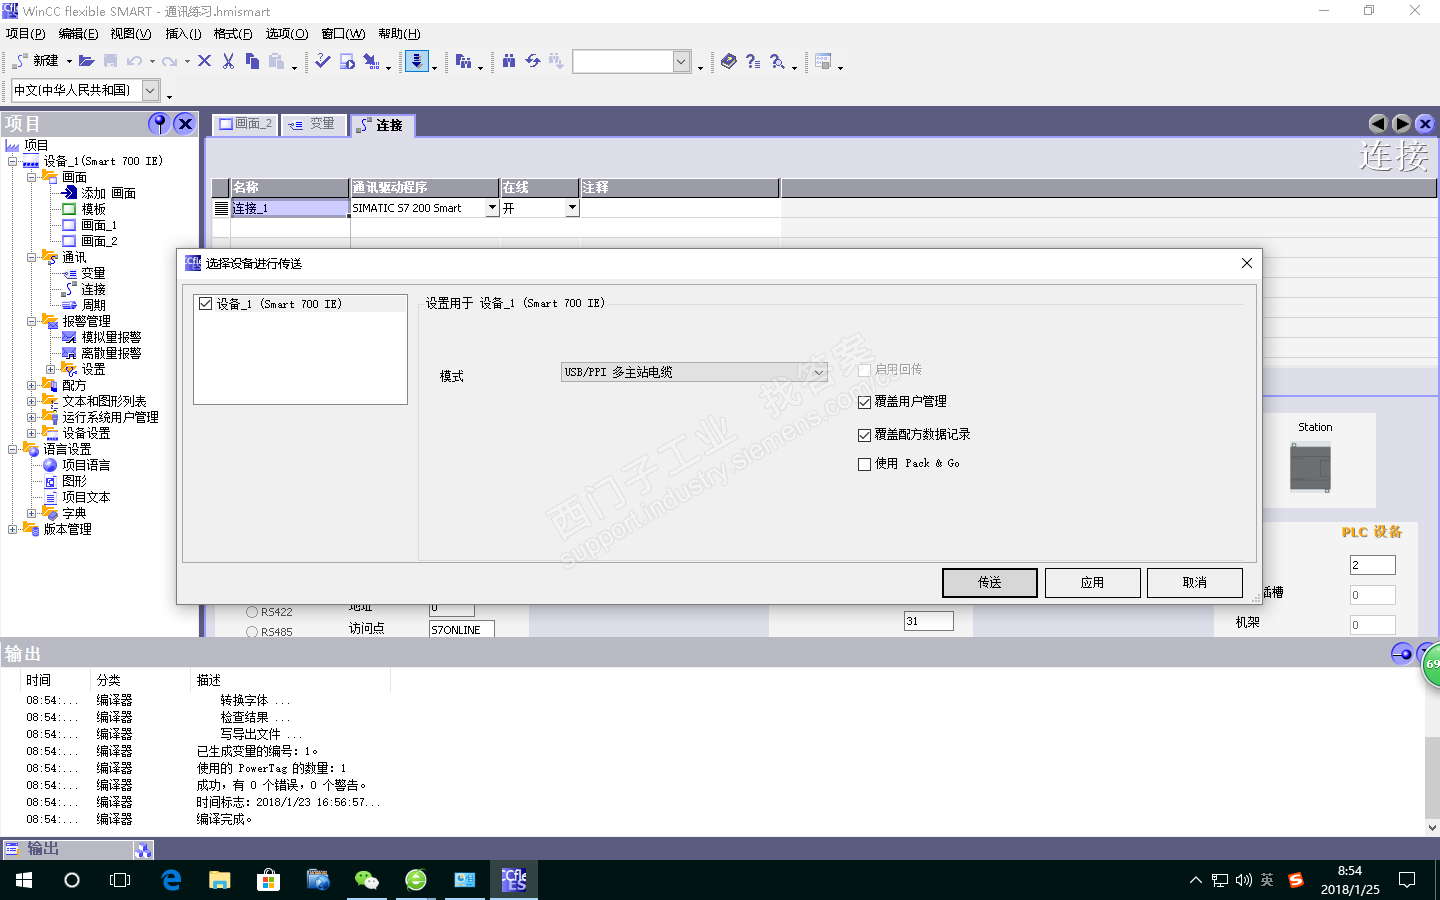The width and height of the screenshot is (1440, 900).
Task: Open the 选项(O) menu
Action: tap(287, 34)
